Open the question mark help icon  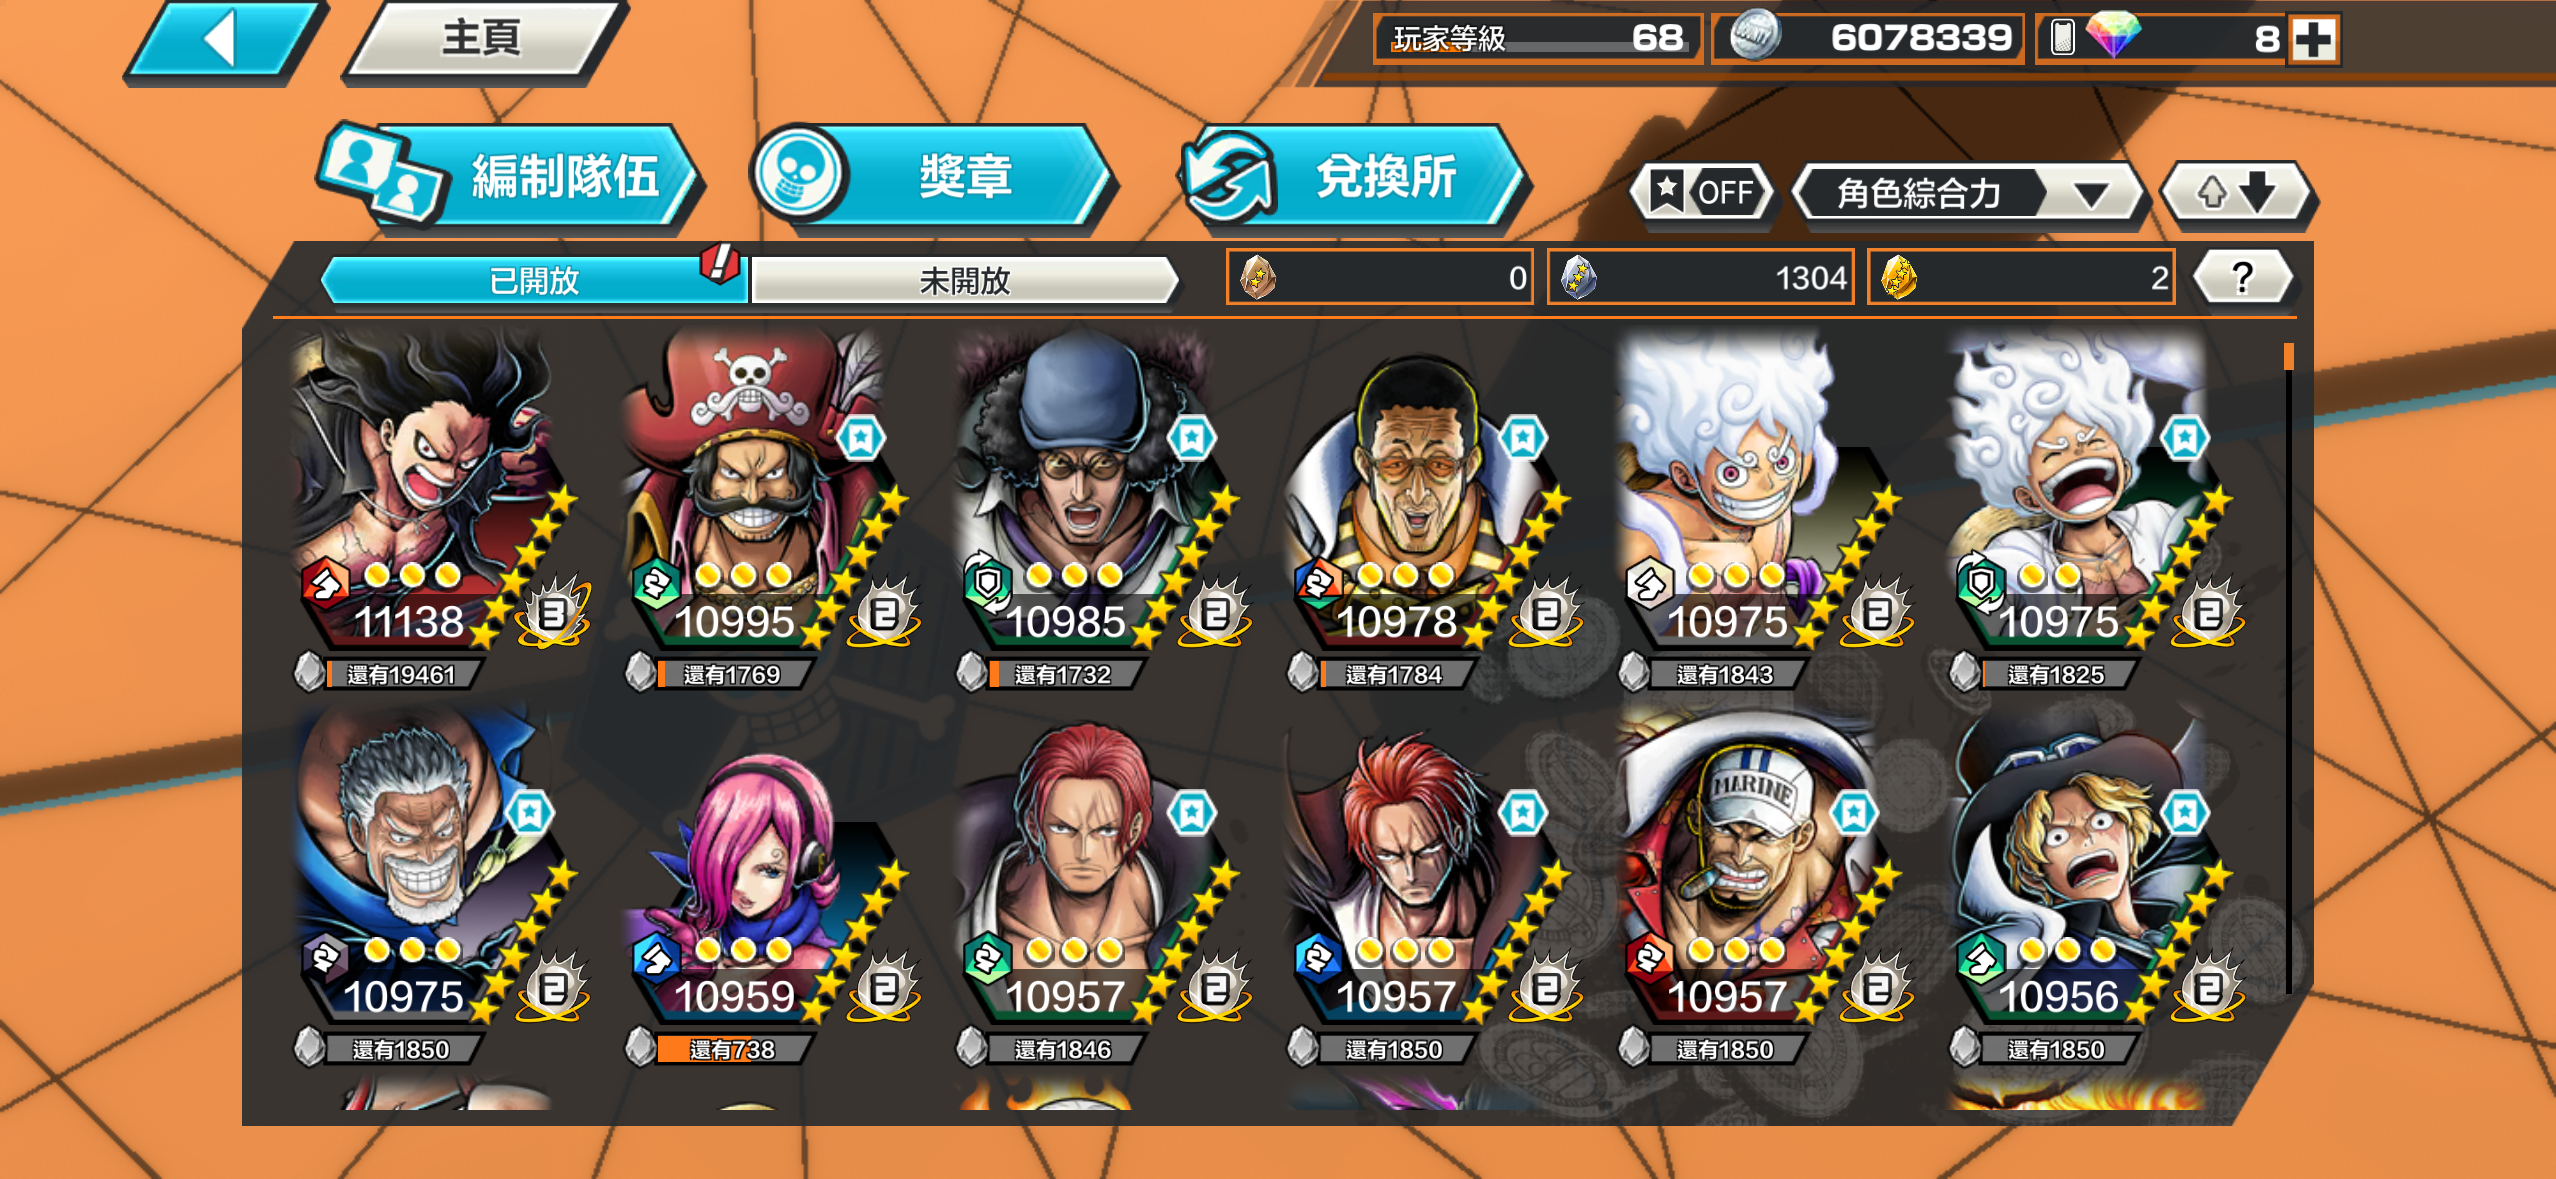(x=2242, y=277)
